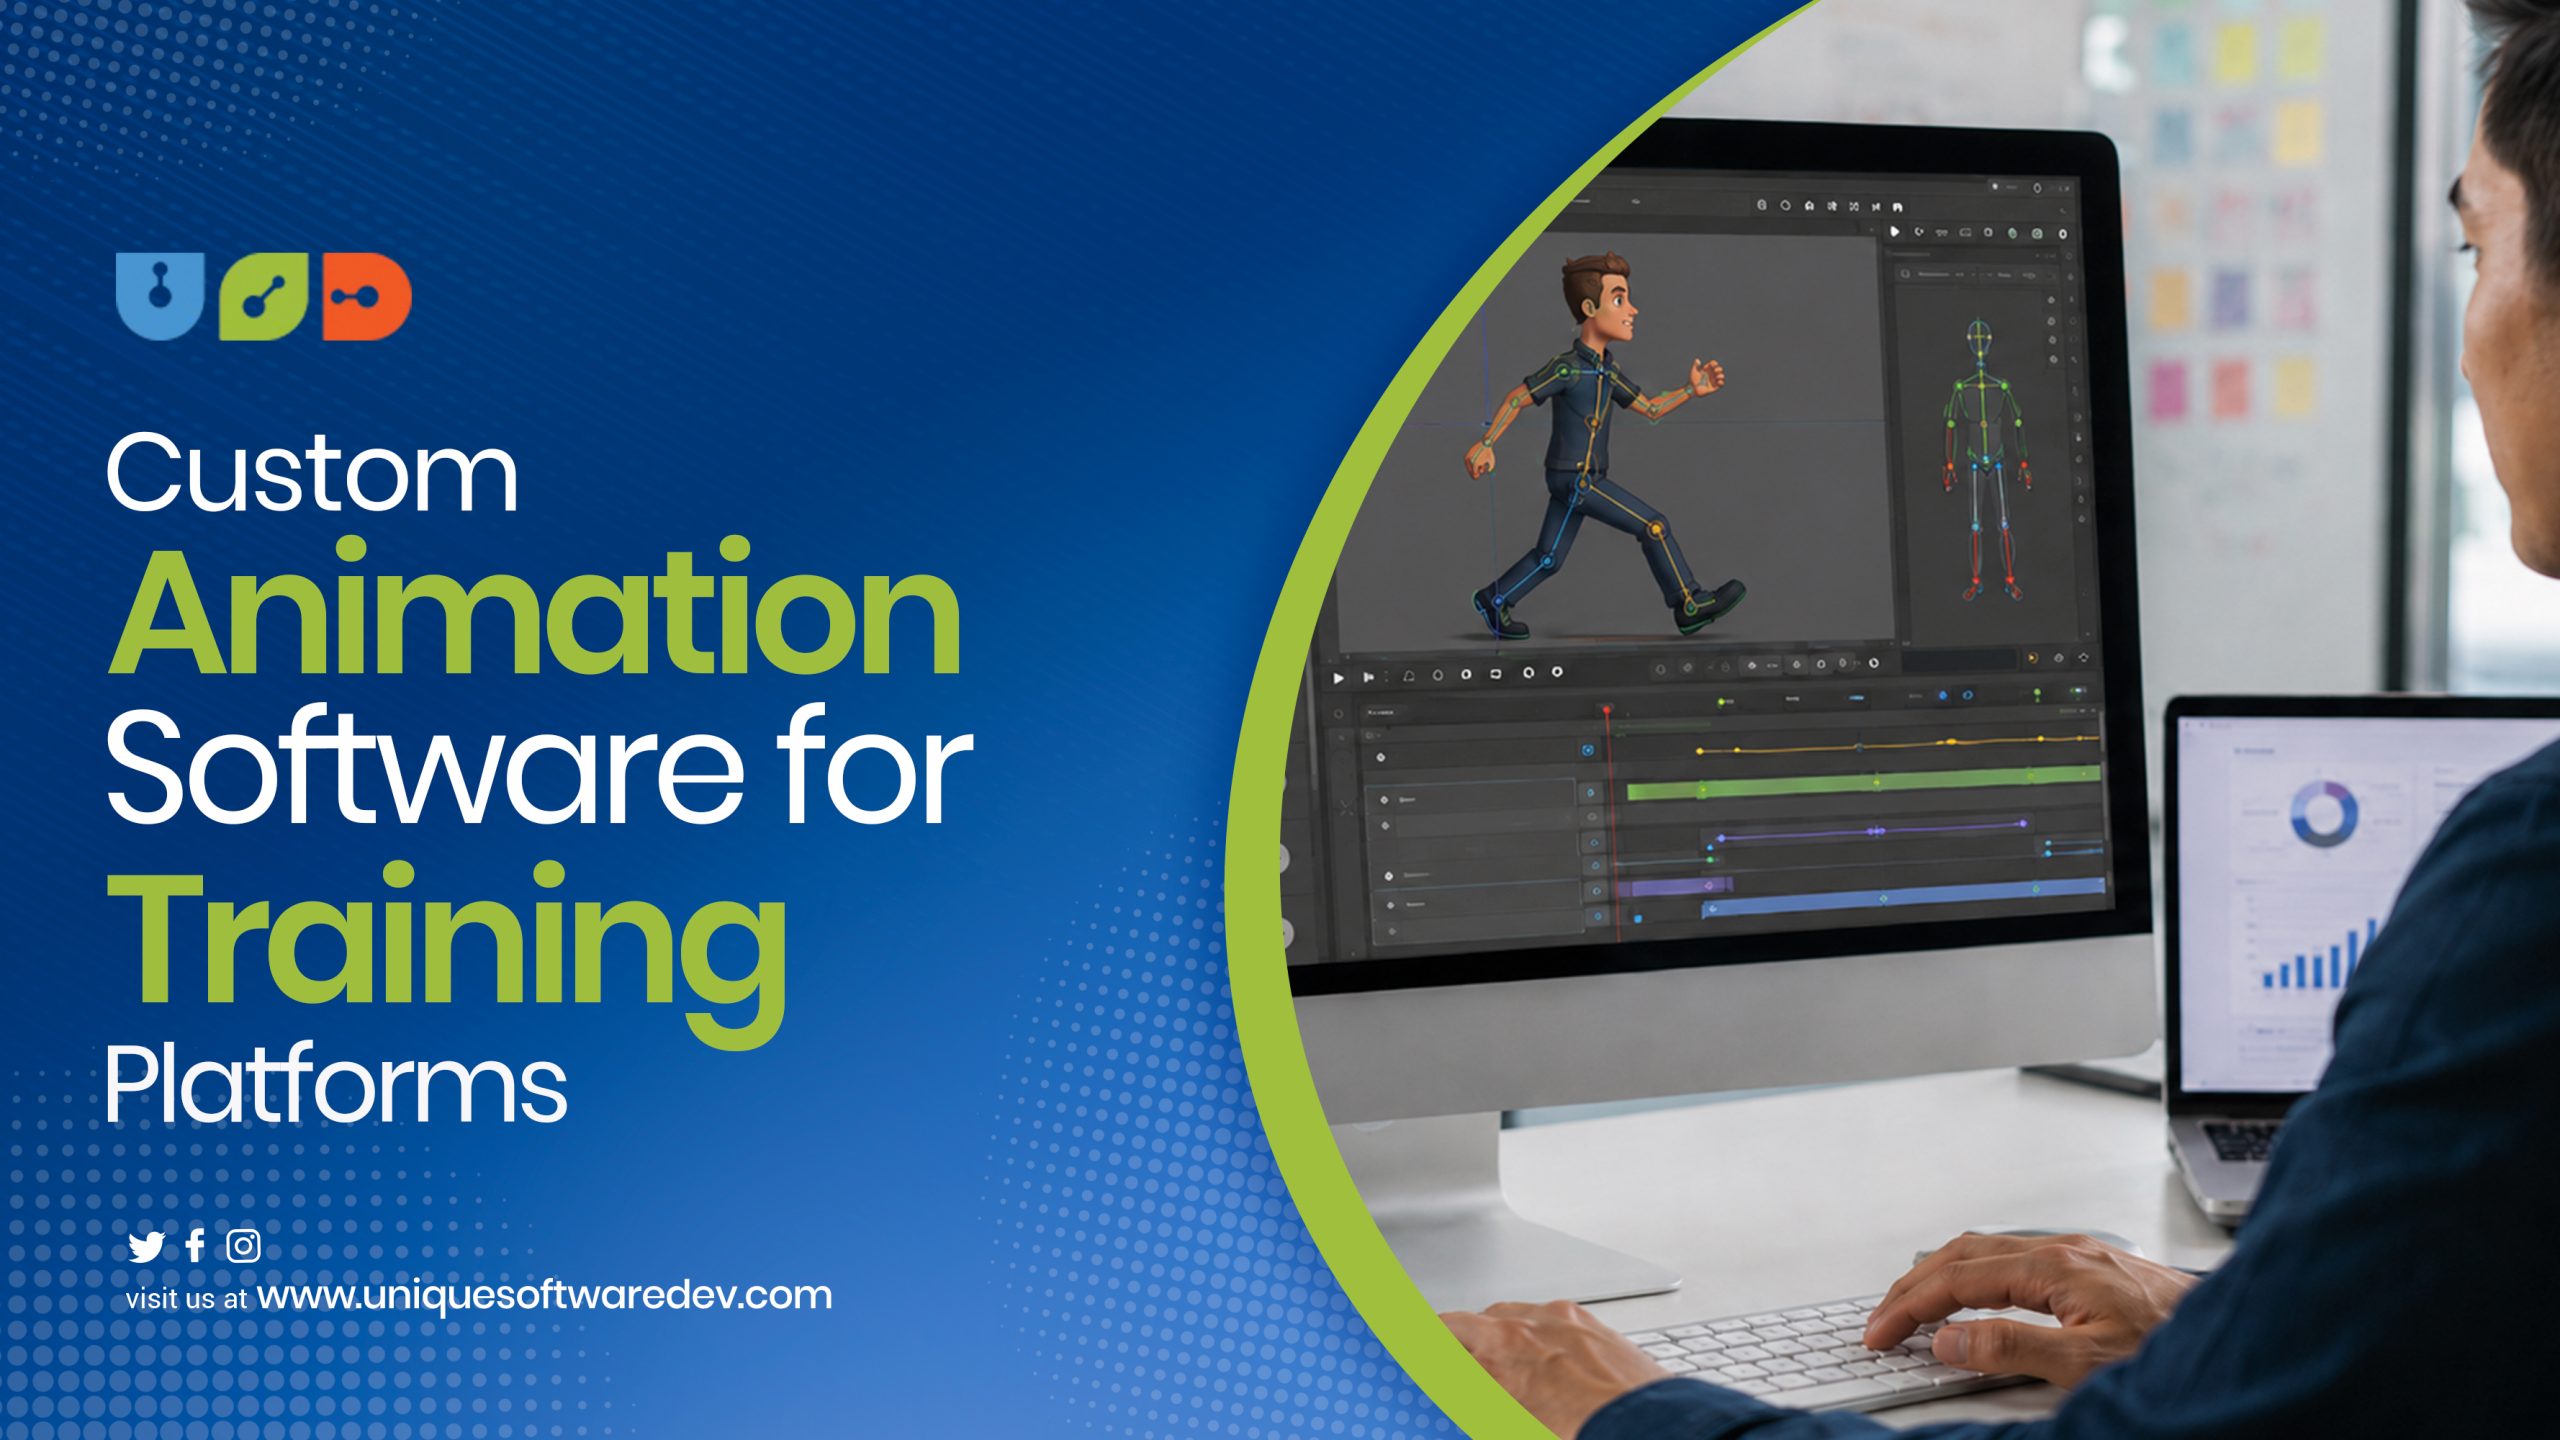Open the Twitter bird icon
The height and width of the screenshot is (1440, 2560).
pos(146,1247)
